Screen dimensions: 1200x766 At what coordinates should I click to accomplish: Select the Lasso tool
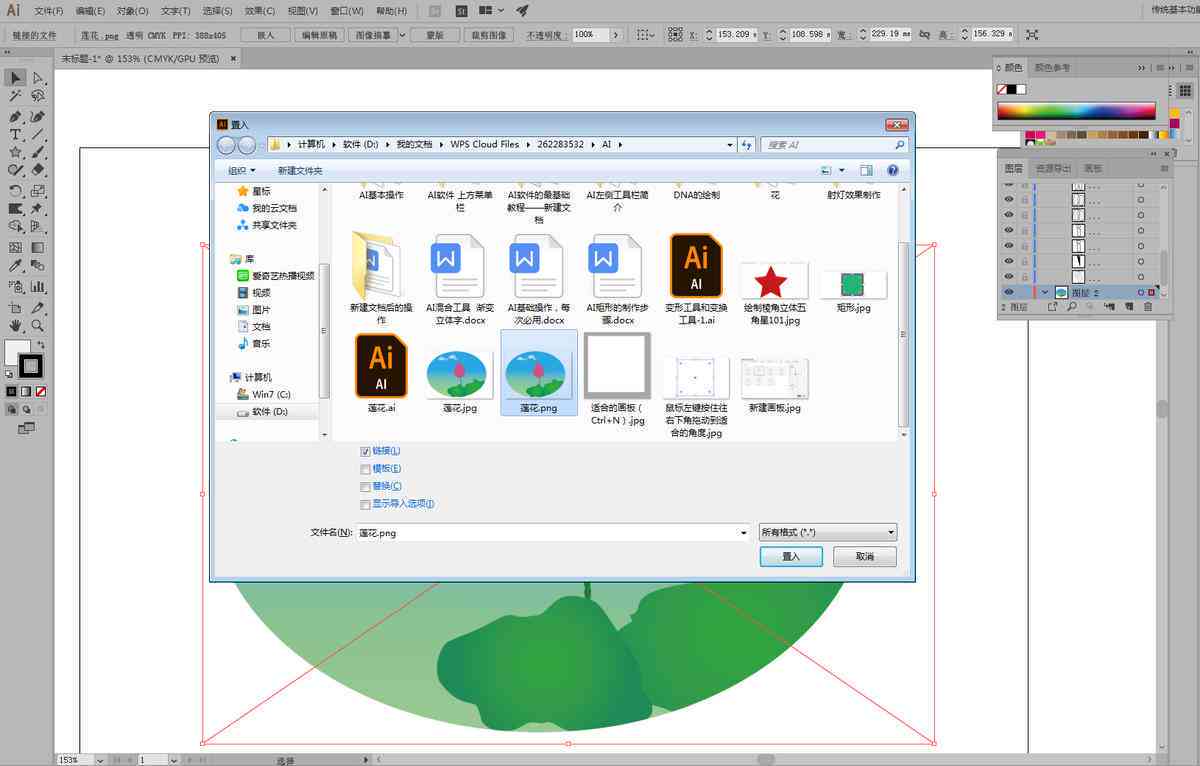38,97
